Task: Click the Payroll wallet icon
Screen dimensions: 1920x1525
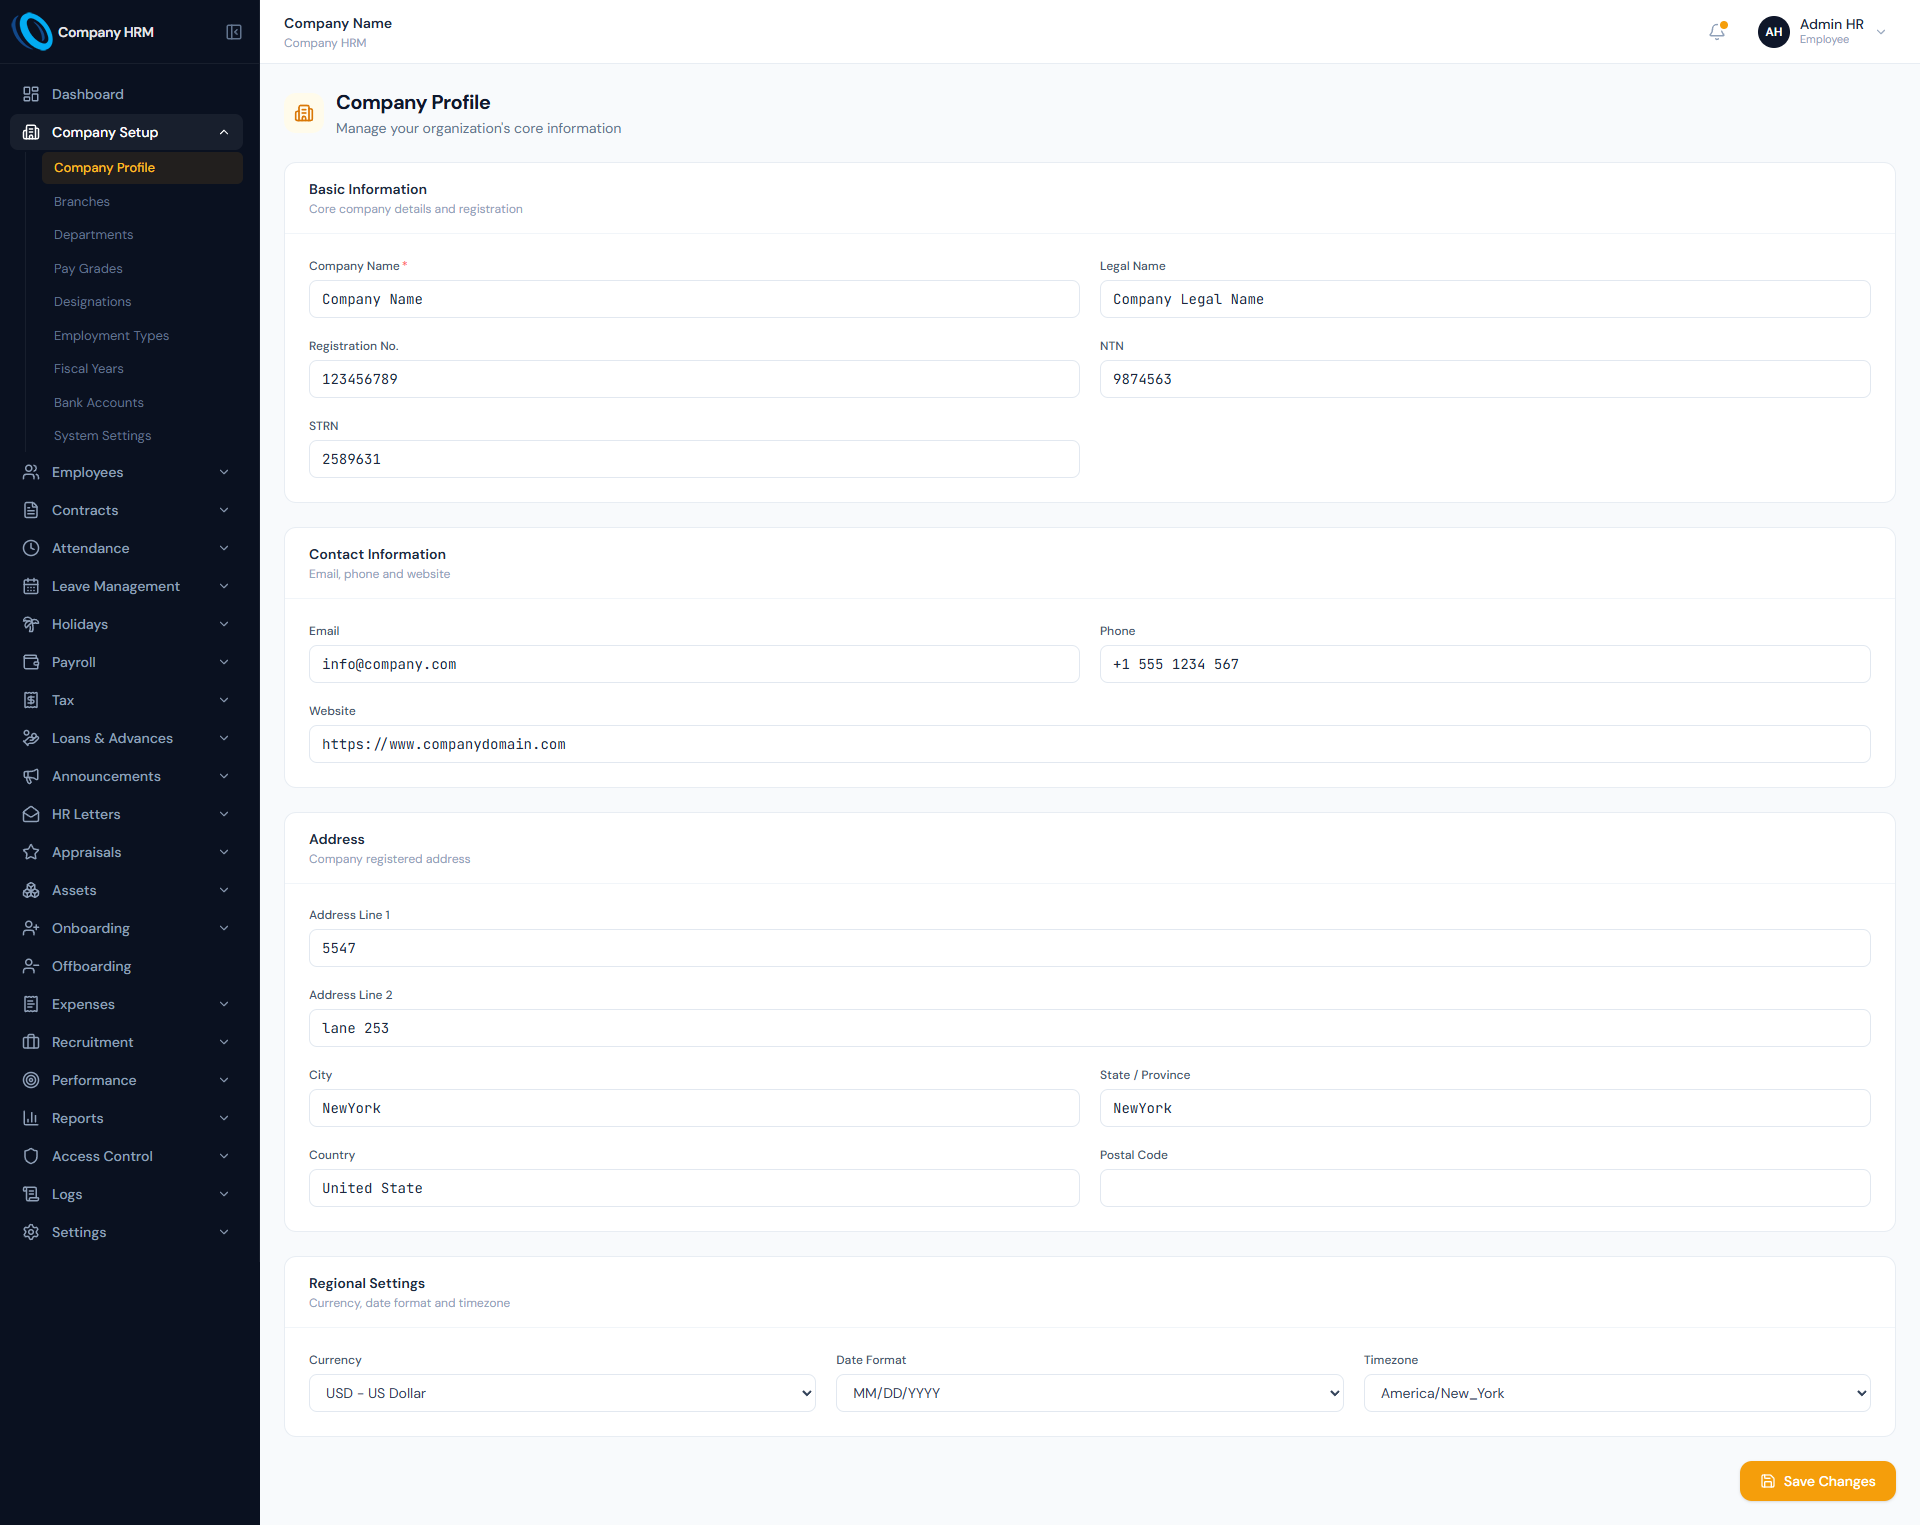Action: pyautogui.click(x=31, y=662)
